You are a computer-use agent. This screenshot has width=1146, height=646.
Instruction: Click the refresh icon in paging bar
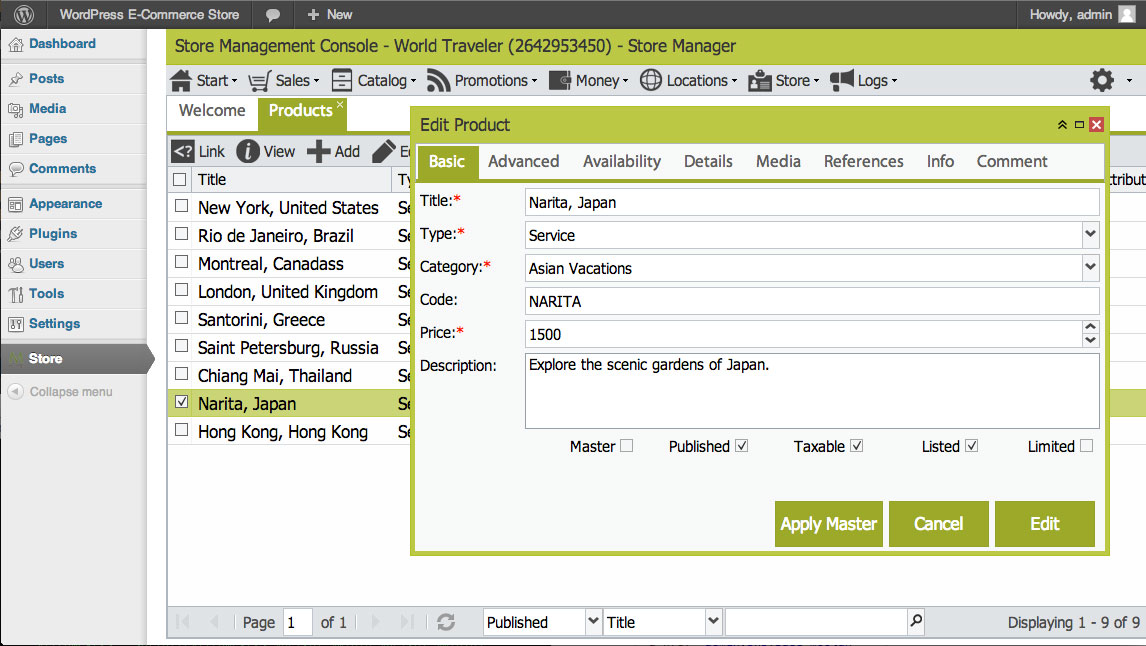tap(446, 622)
